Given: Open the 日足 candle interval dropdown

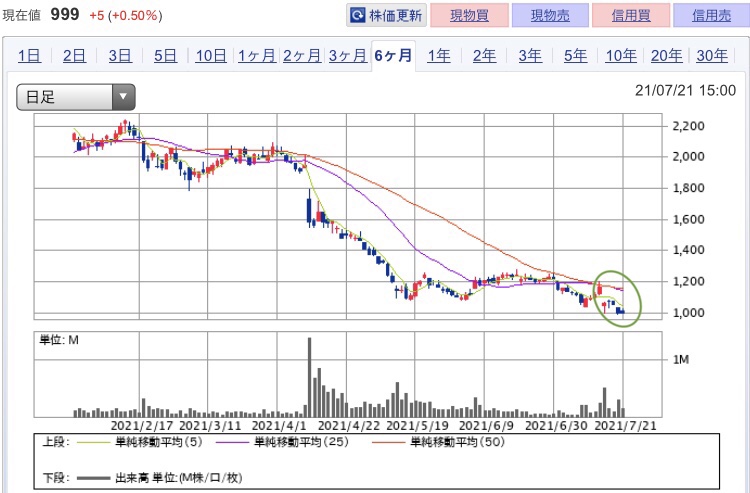Looking at the screenshot, I should click(x=76, y=97).
